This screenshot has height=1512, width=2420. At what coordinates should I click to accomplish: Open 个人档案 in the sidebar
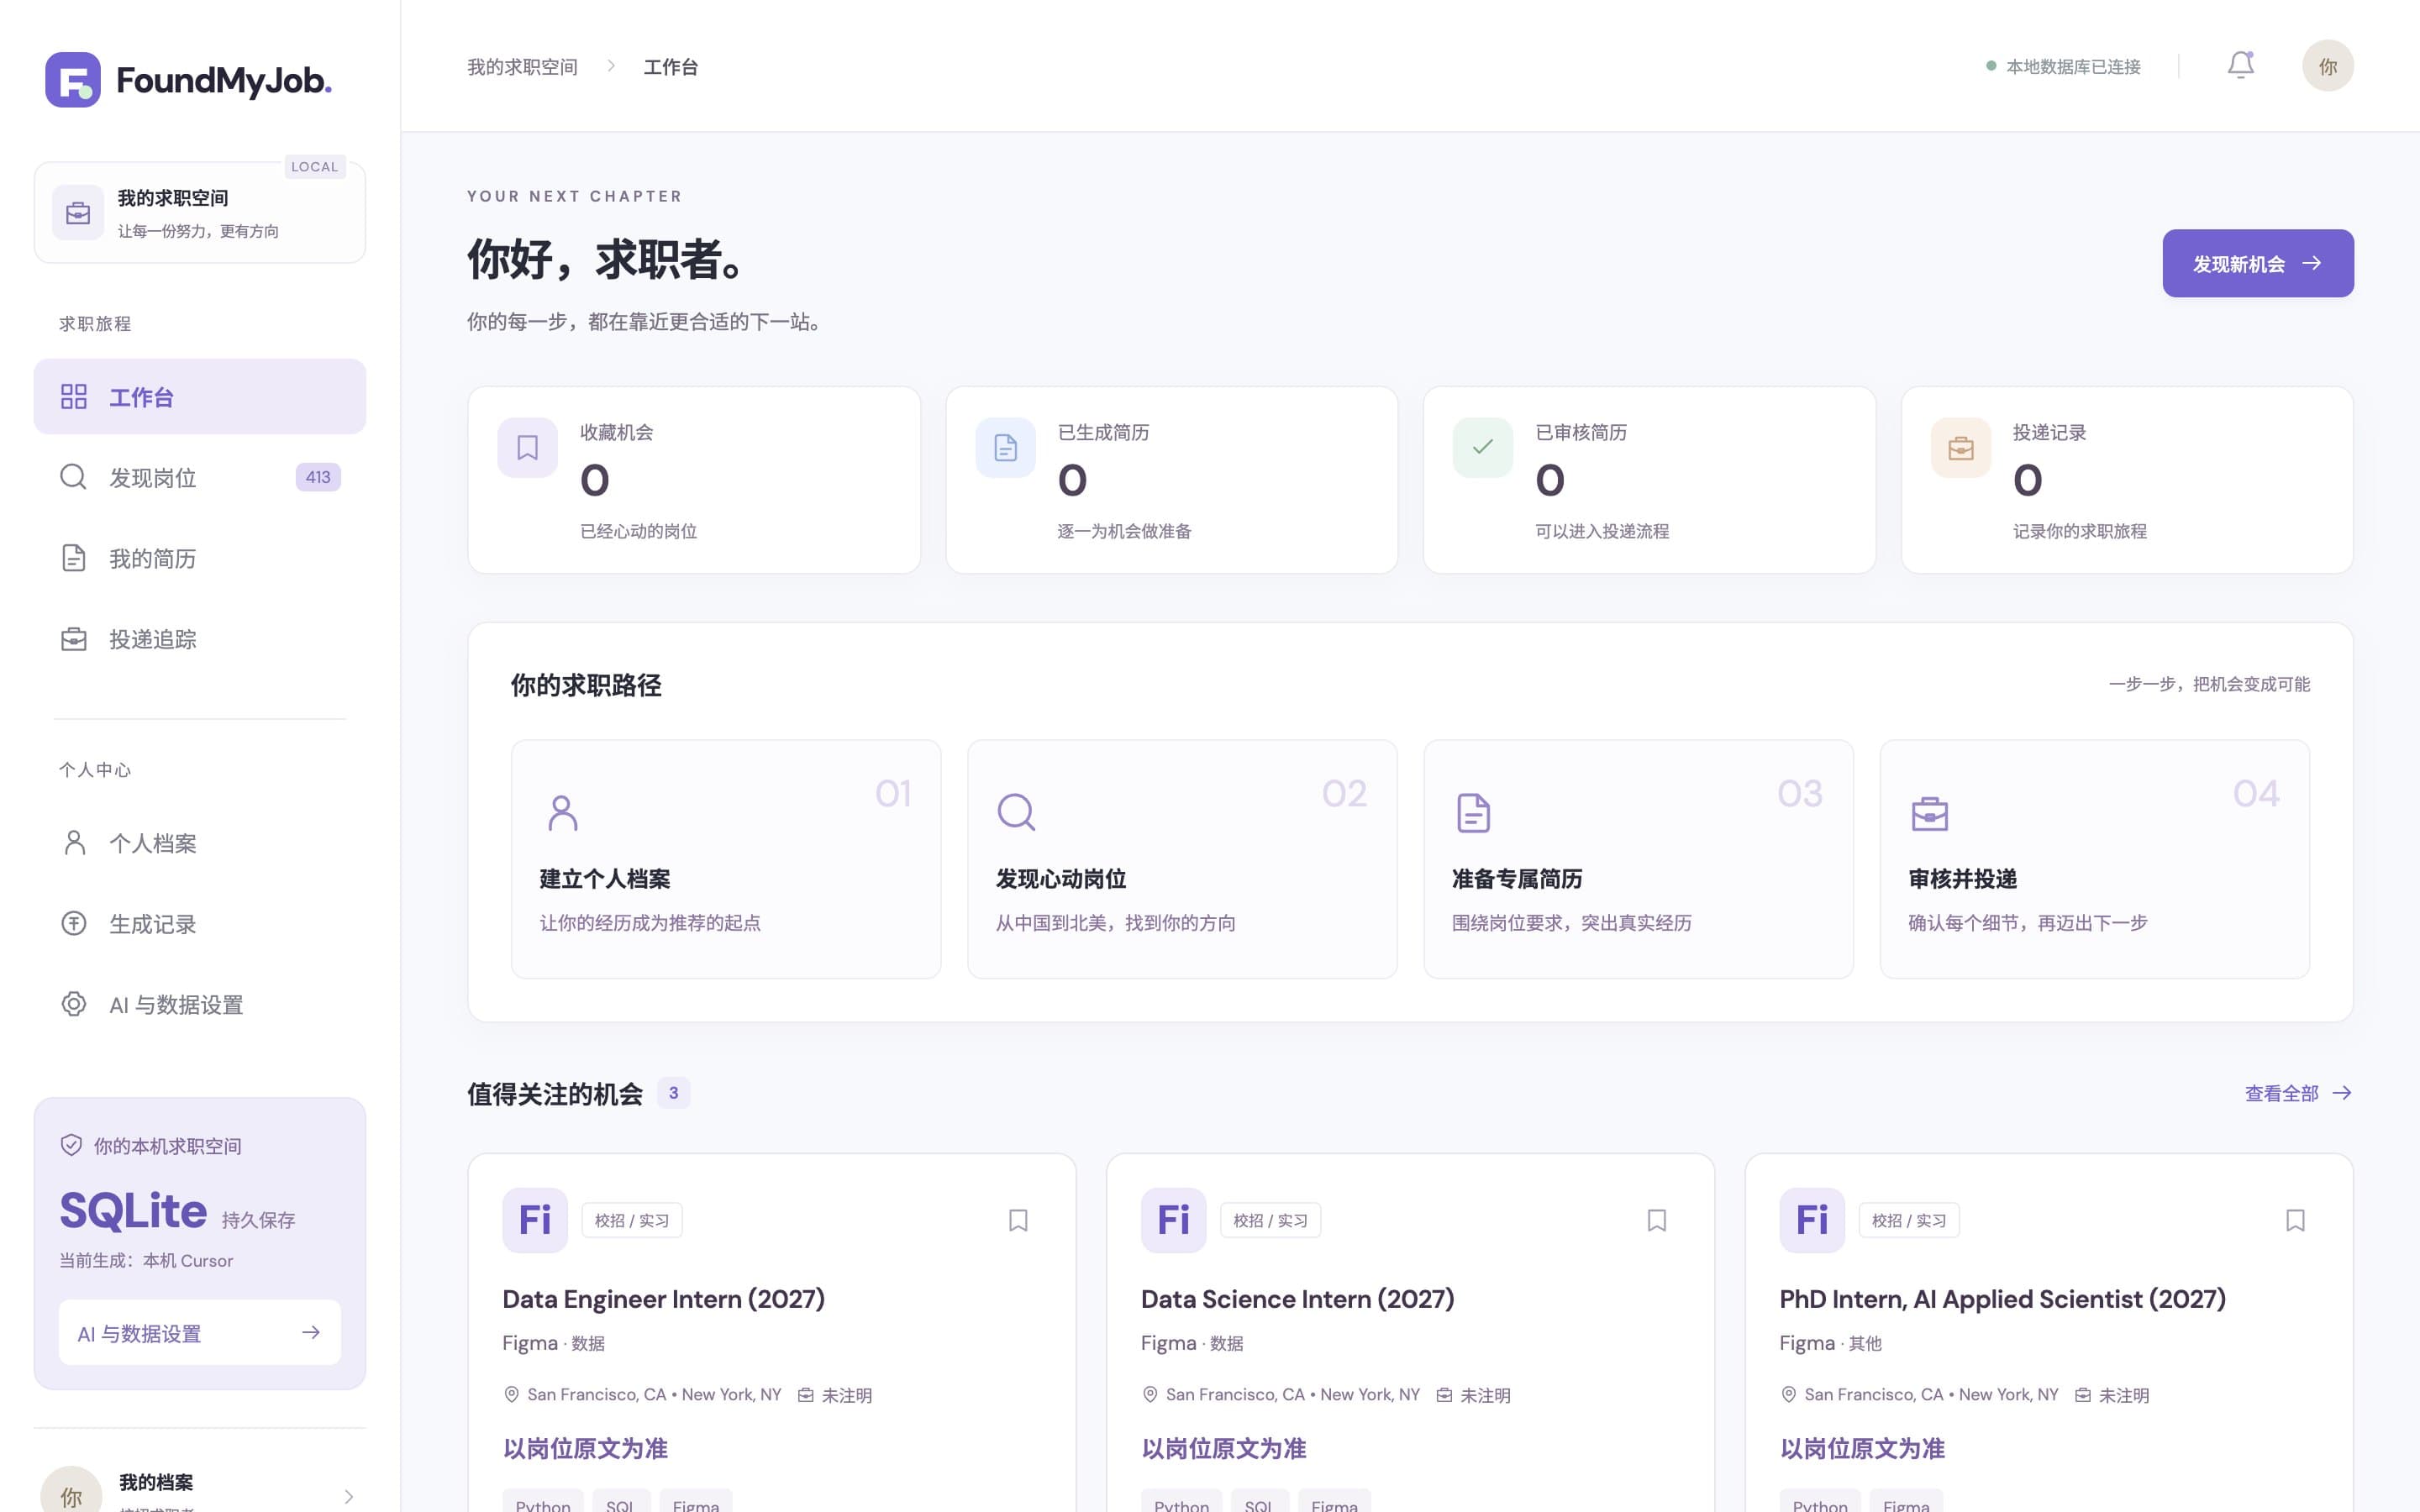[x=200, y=843]
